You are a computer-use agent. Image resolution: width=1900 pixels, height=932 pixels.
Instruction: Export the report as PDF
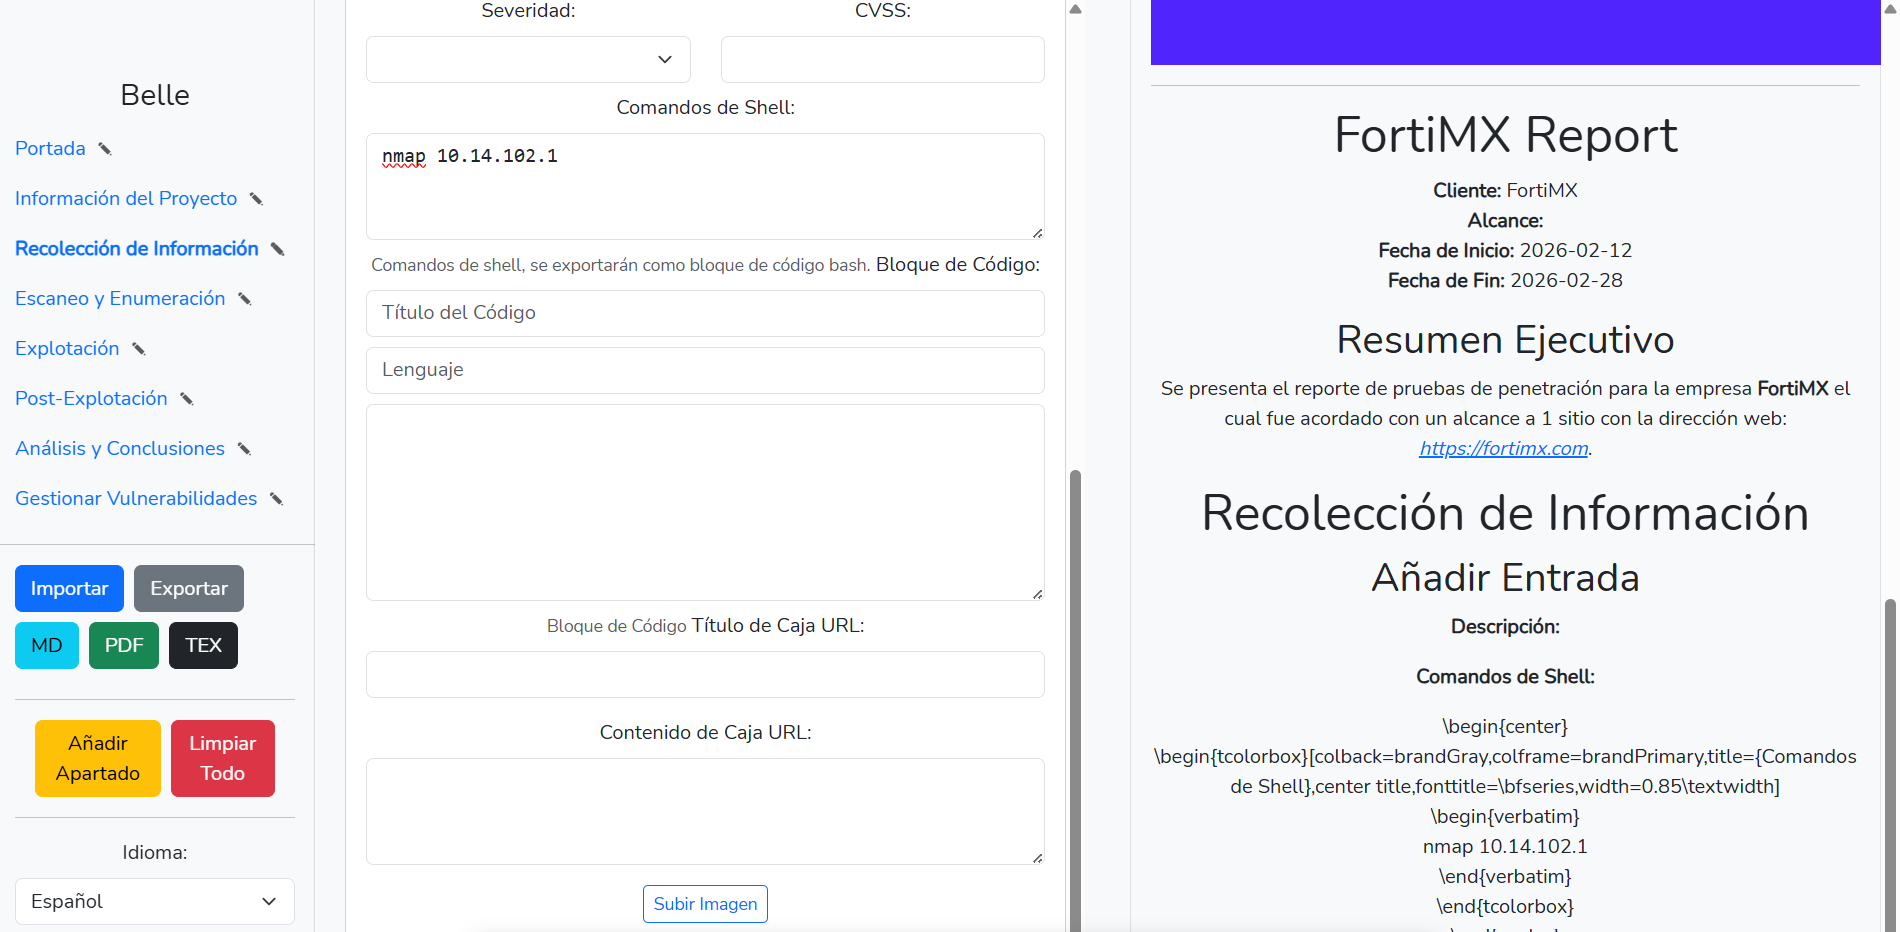point(124,645)
